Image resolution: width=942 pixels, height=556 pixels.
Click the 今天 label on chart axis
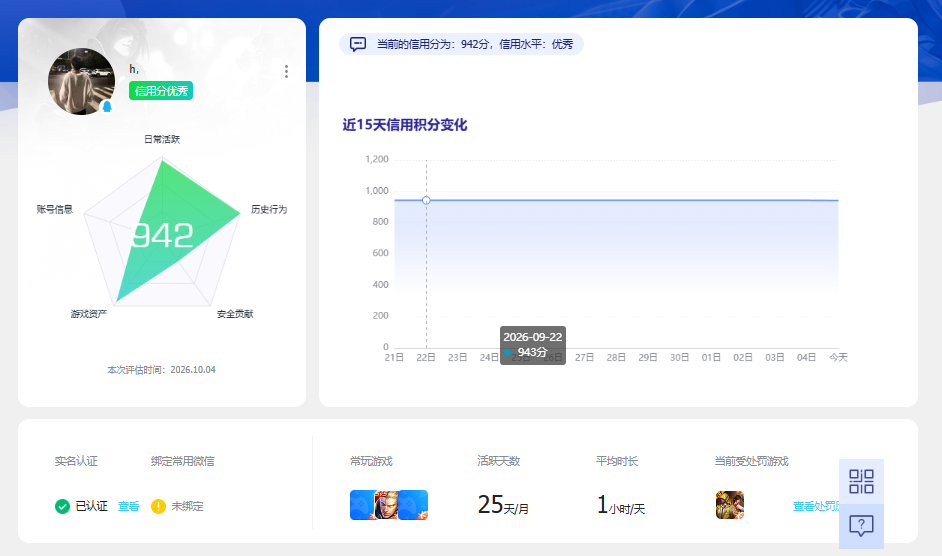(838, 357)
